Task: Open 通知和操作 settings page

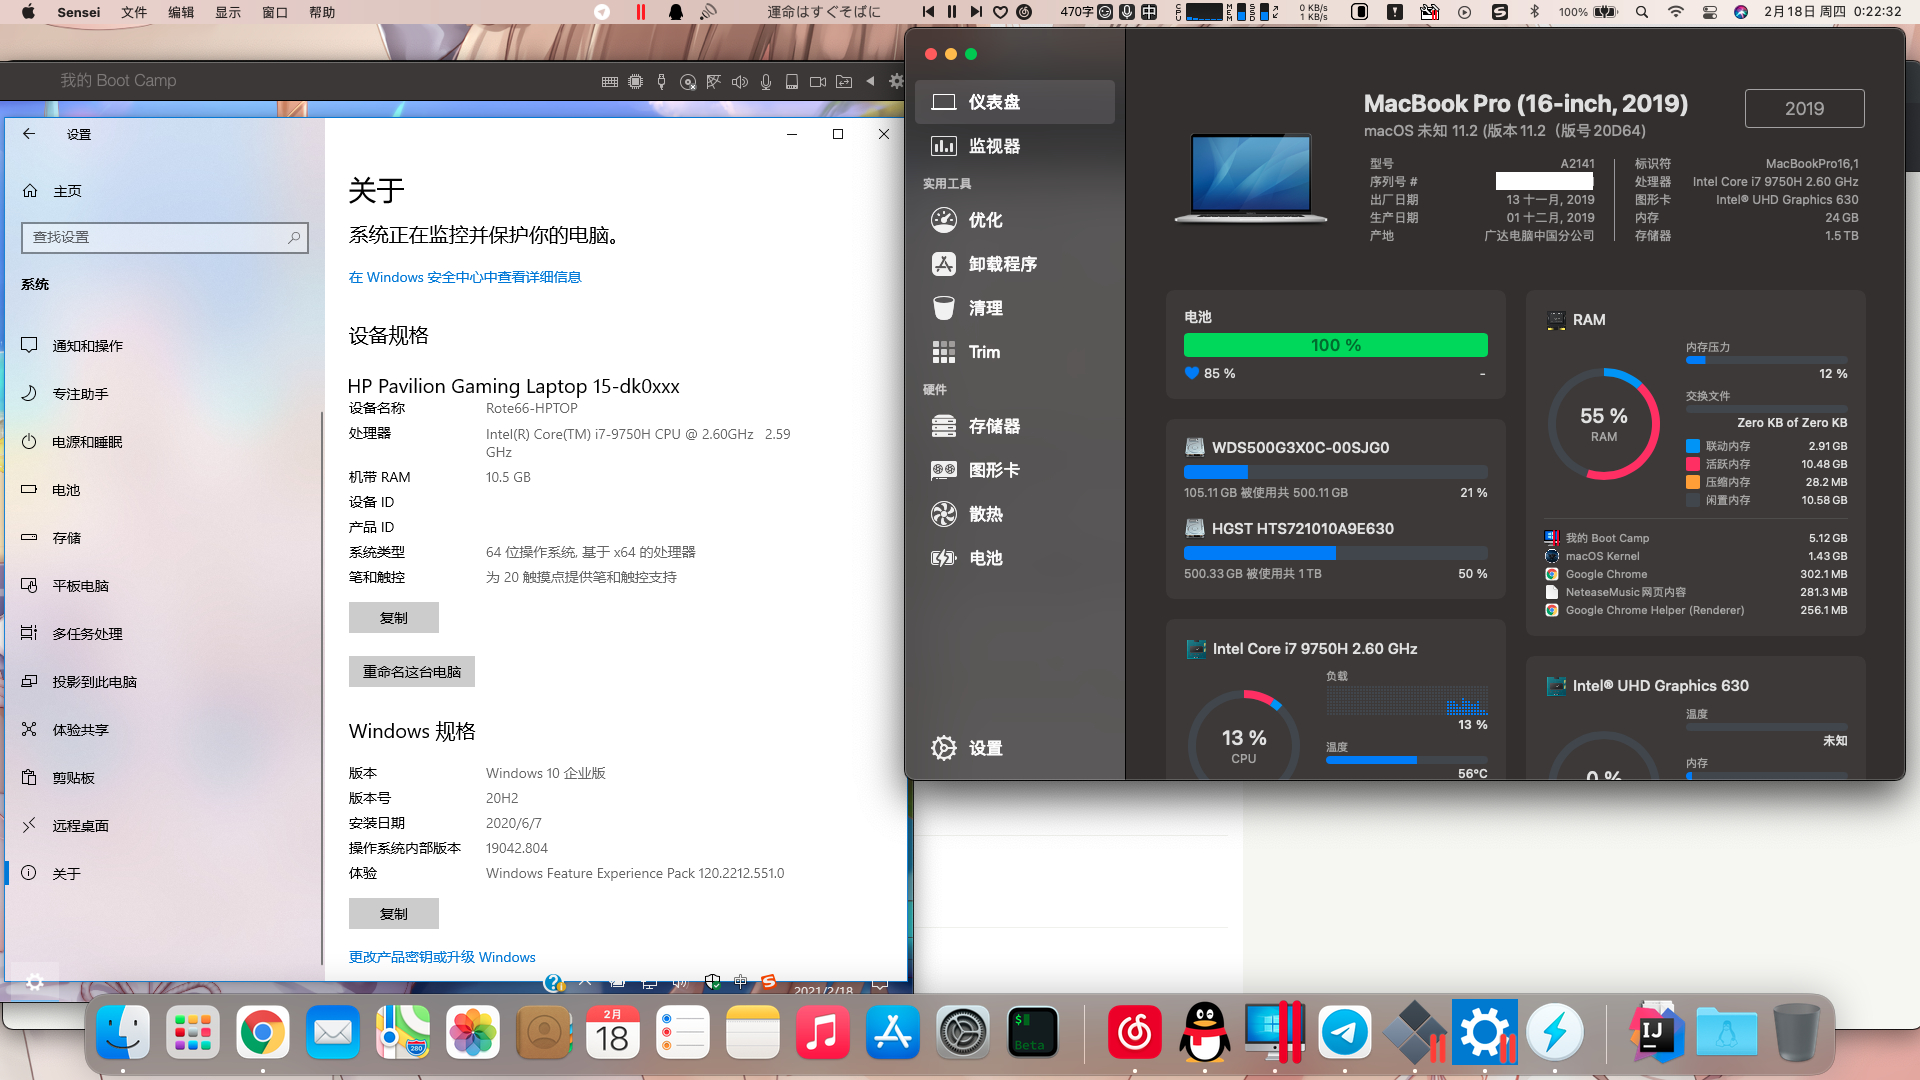Action: 162,345
